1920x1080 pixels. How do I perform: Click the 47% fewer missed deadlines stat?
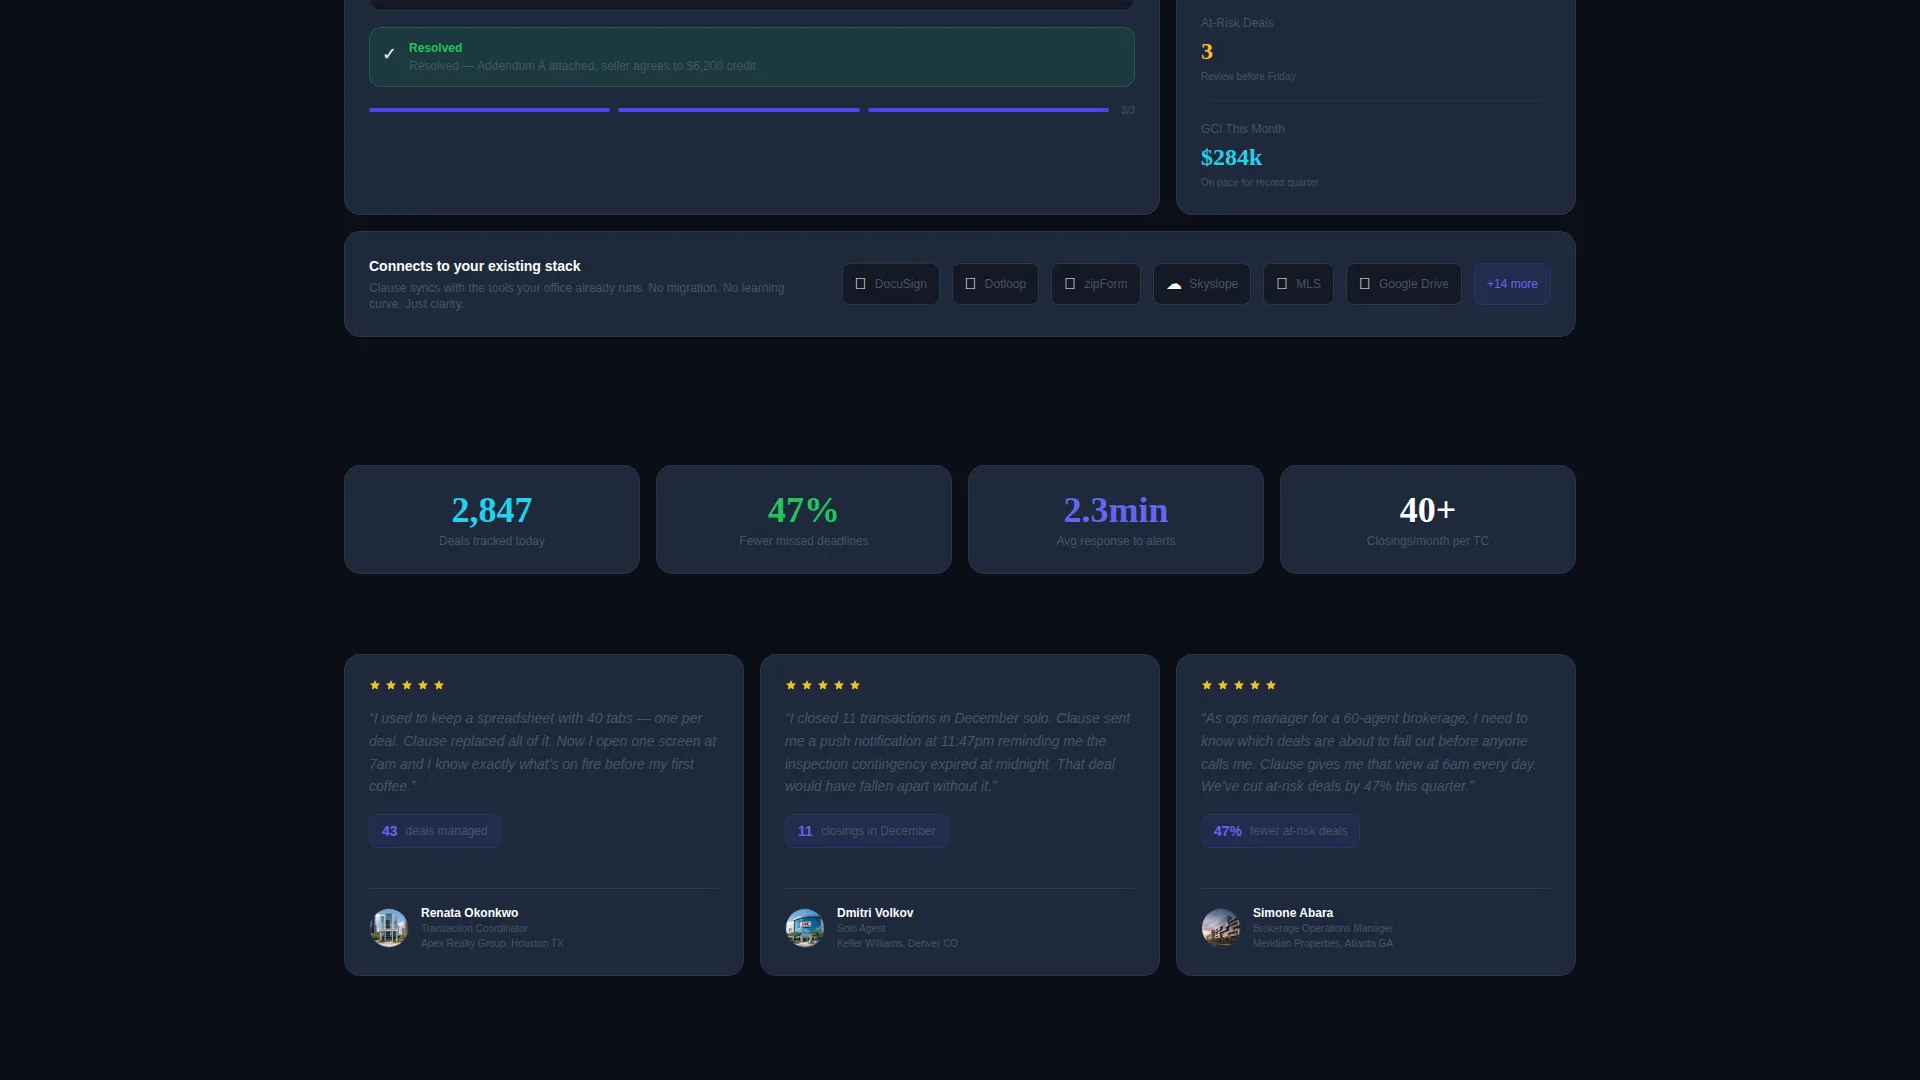pyautogui.click(x=804, y=519)
